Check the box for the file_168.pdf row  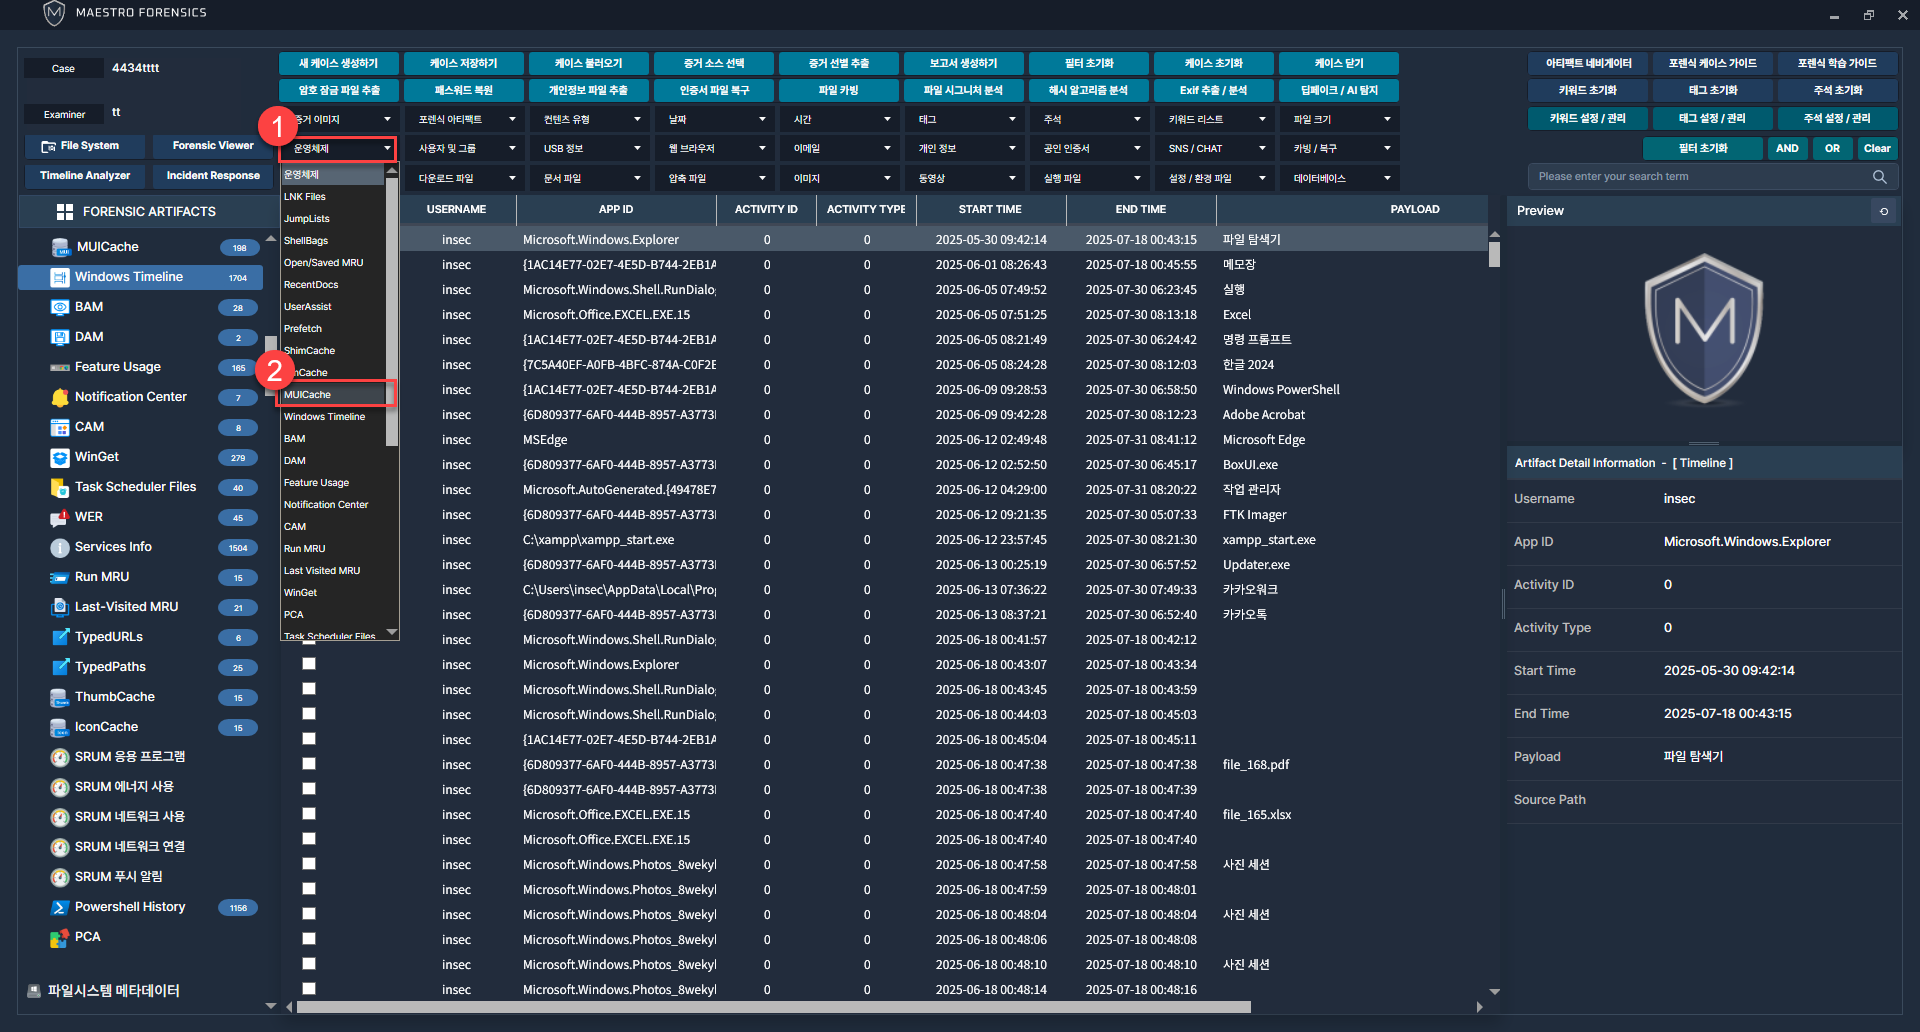click(x=309, y=764)
